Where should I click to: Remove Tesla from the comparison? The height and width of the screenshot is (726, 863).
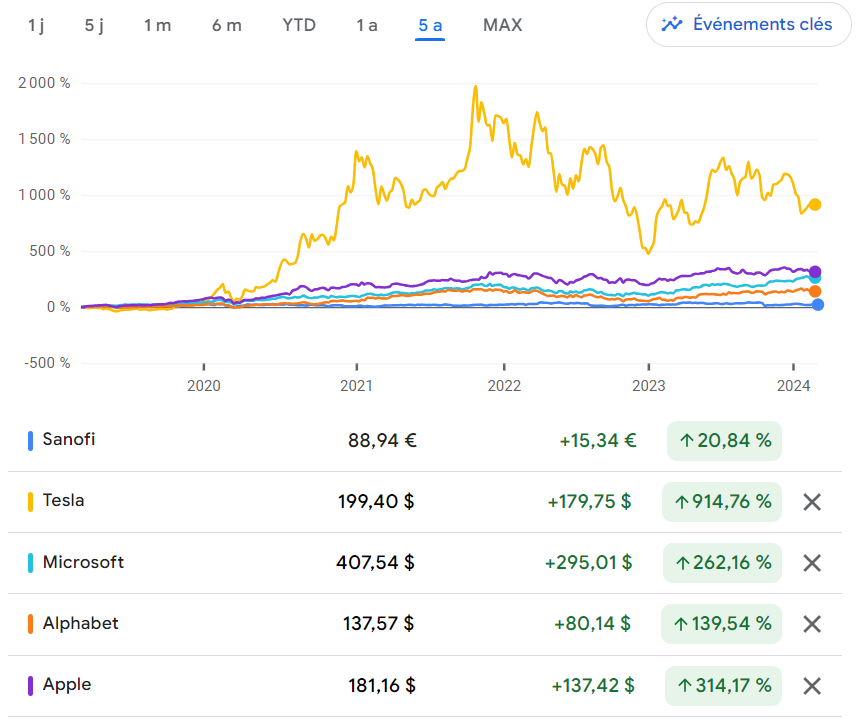point(812,502)
